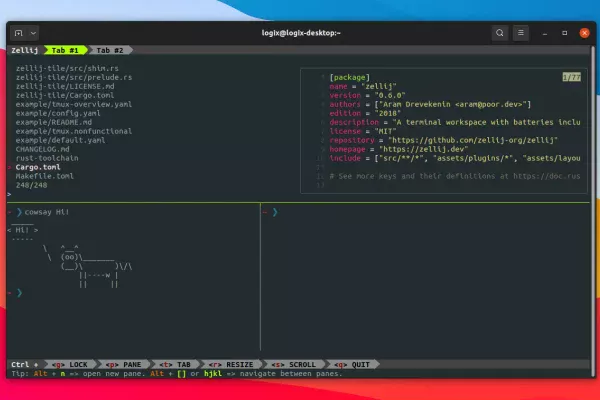Open terminal search via the magnifier icon
This screenshot has width=600, height=400.
(x=500, y=33)
